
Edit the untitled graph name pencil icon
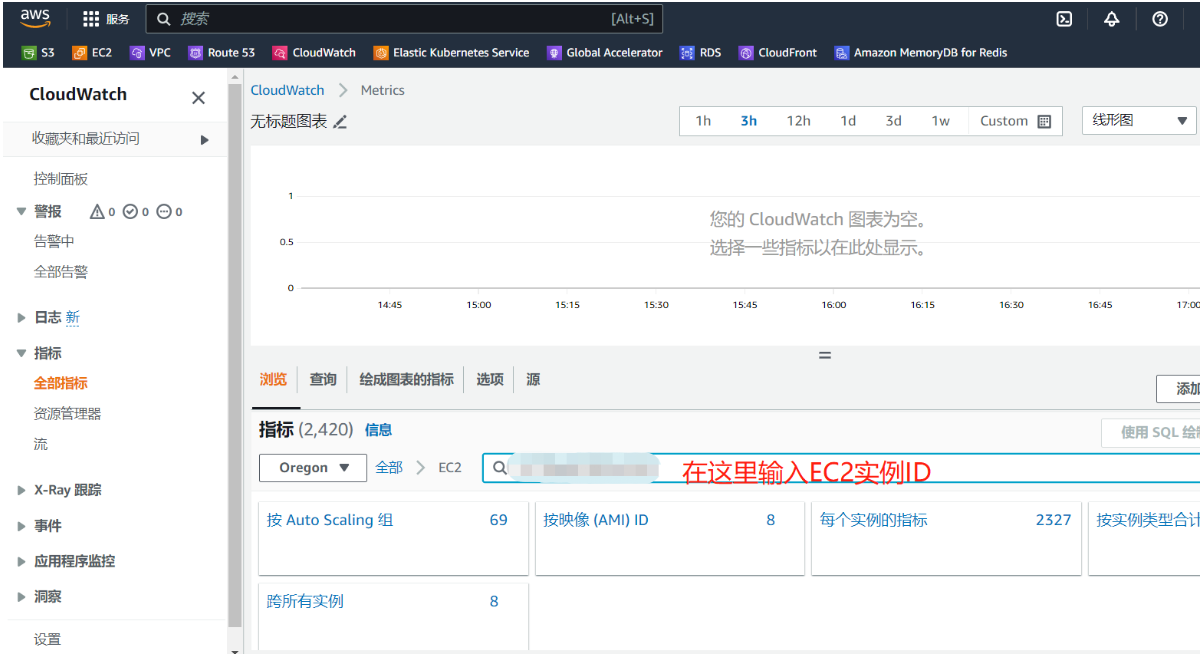[340, 122]
